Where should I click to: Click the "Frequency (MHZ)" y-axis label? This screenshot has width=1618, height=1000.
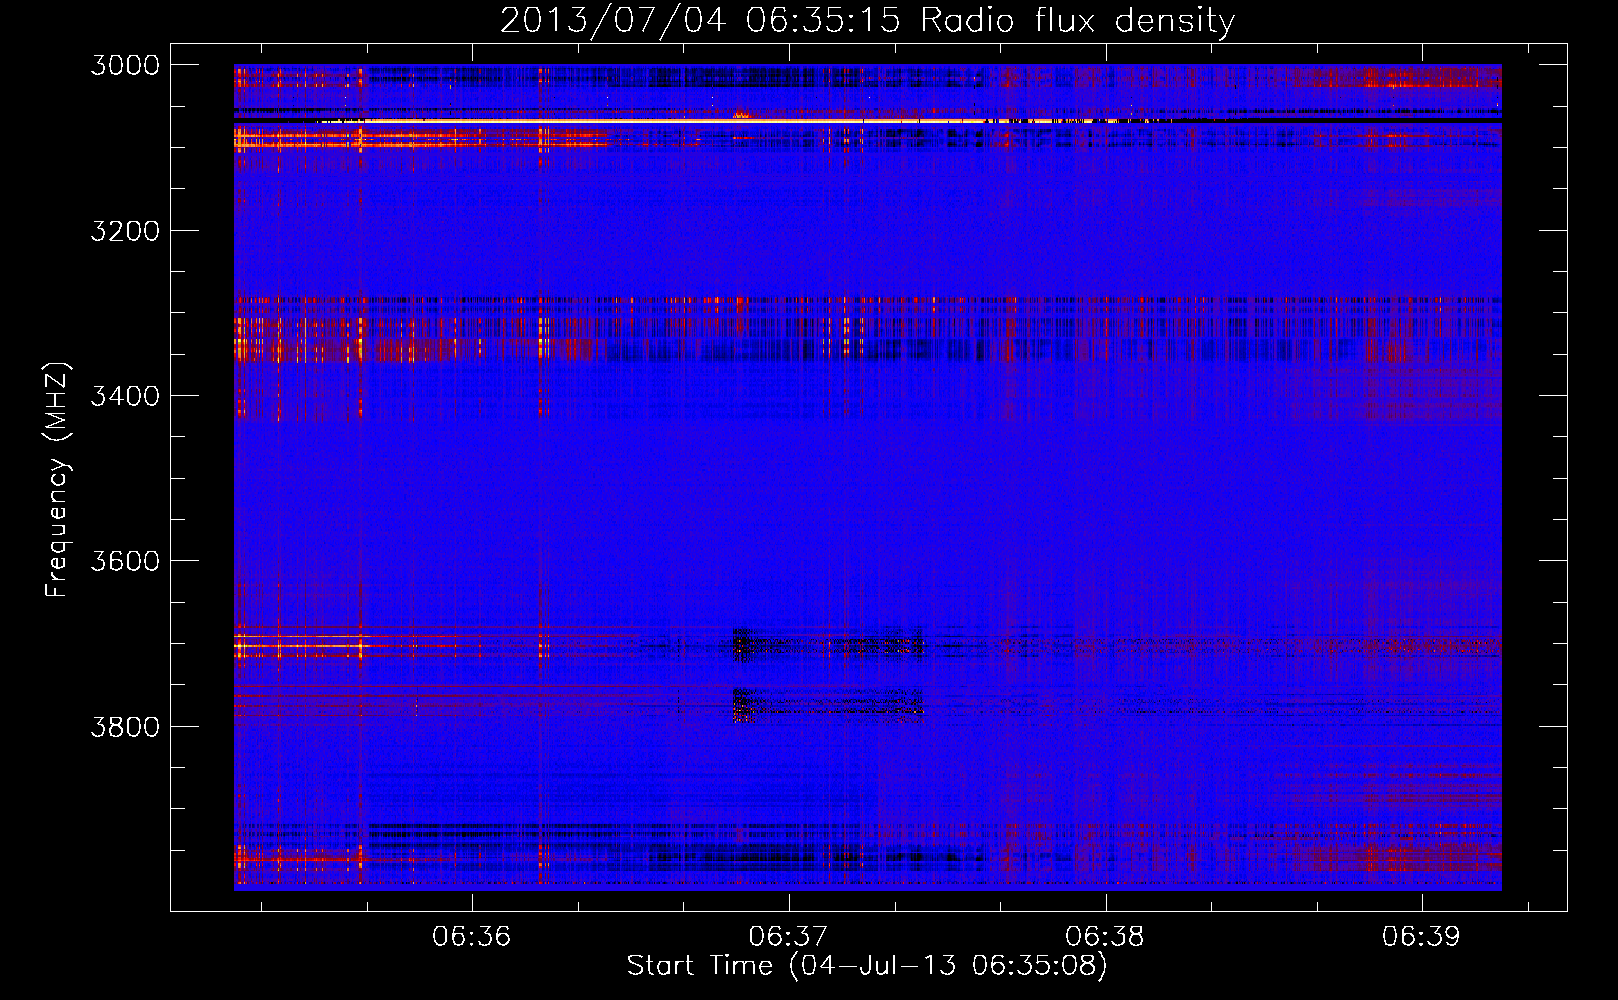pos(57,480)
